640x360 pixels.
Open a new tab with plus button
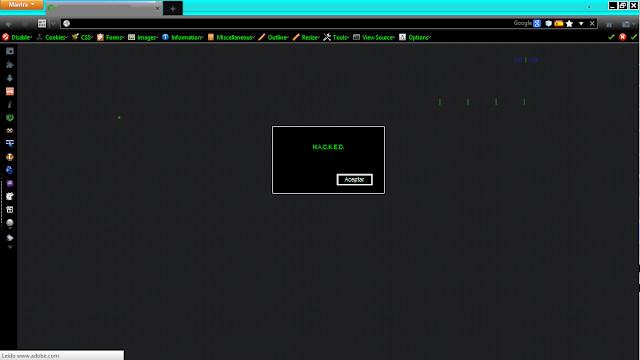click(x=173, y=8)
